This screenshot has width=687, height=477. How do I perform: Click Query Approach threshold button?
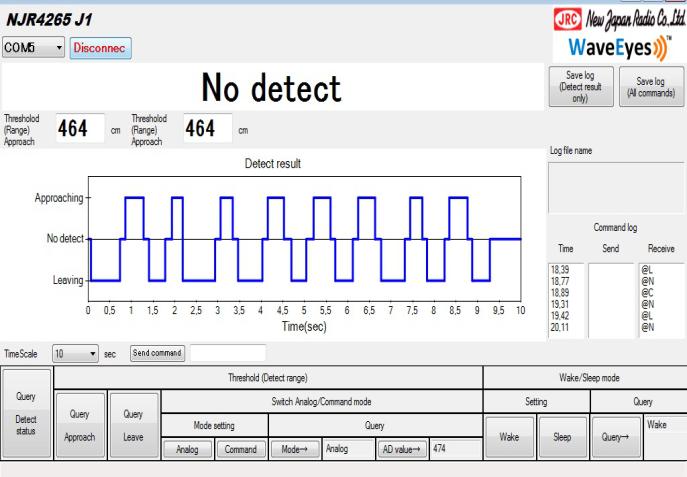pyautogui.click(x=80, y=425)
